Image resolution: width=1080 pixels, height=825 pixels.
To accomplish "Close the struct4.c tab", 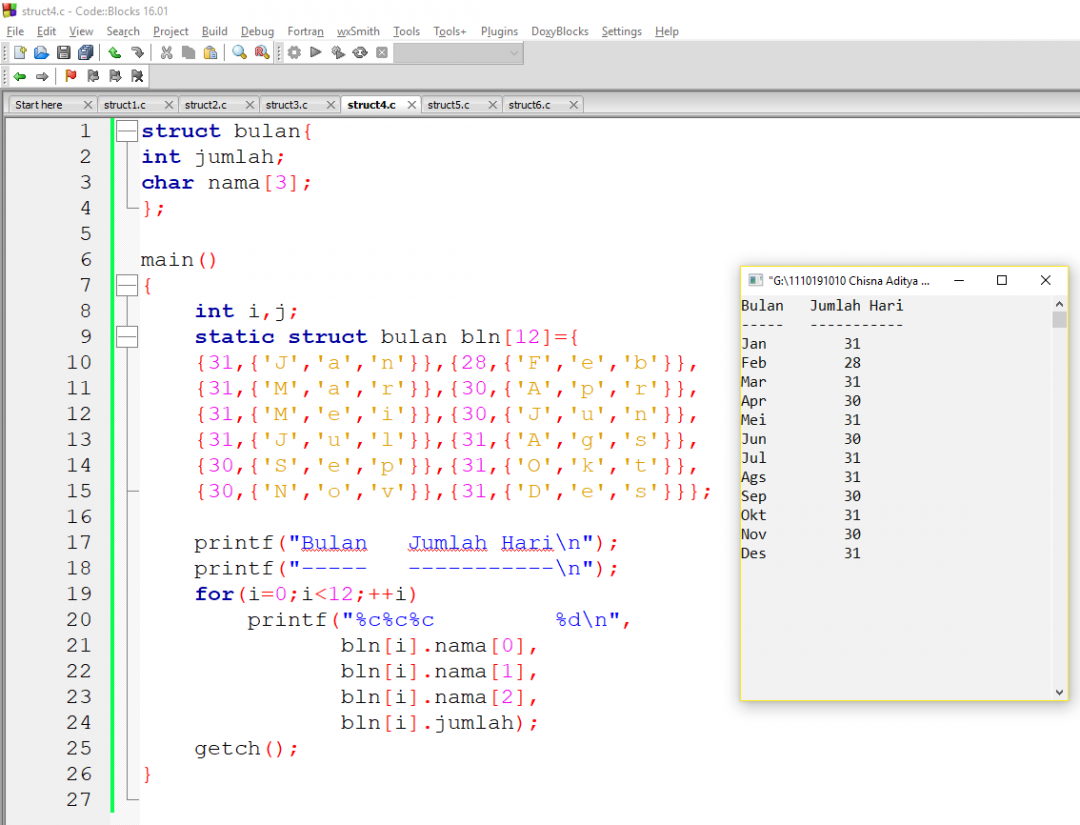I will coord(412,105).
